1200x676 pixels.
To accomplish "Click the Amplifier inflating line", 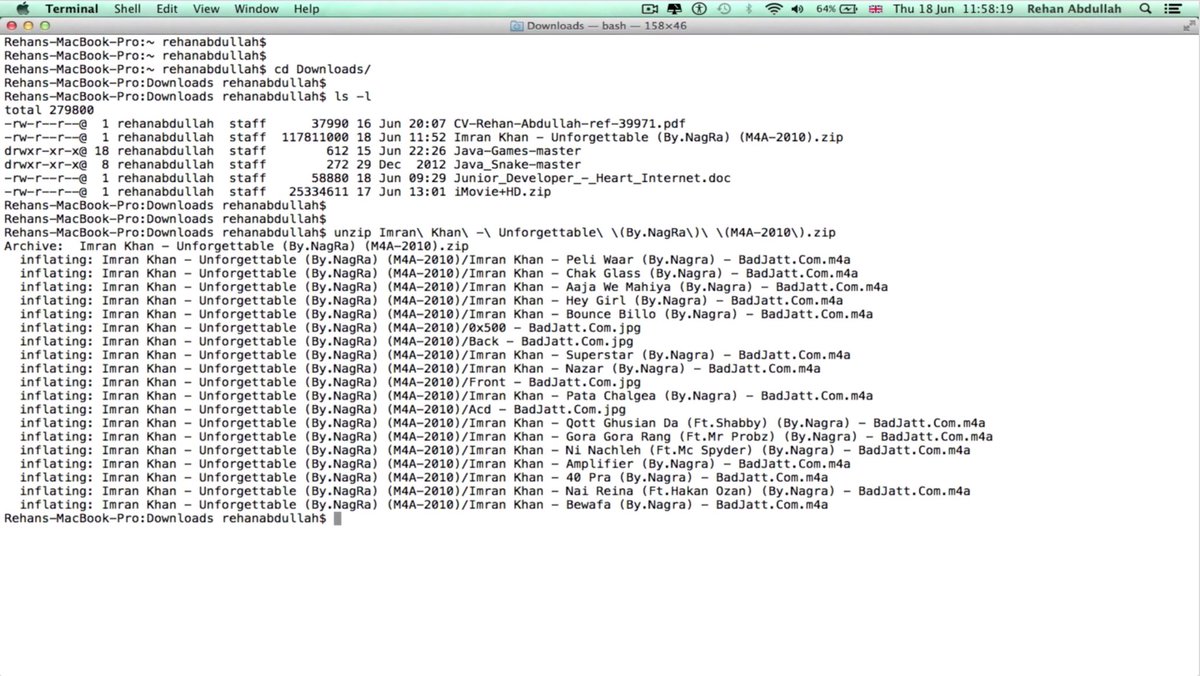I will tap(435, 464).
